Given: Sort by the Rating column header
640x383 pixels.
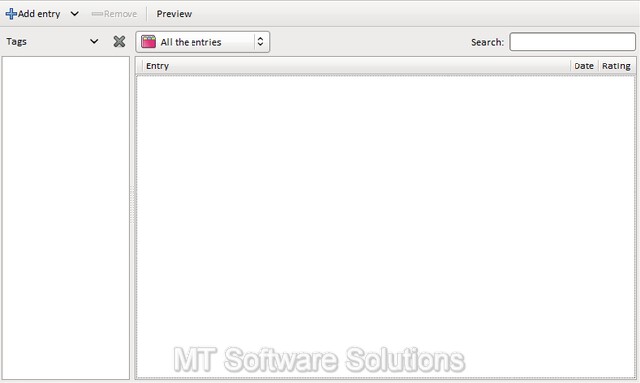Looking at the screenshot, I should point(616,66).
